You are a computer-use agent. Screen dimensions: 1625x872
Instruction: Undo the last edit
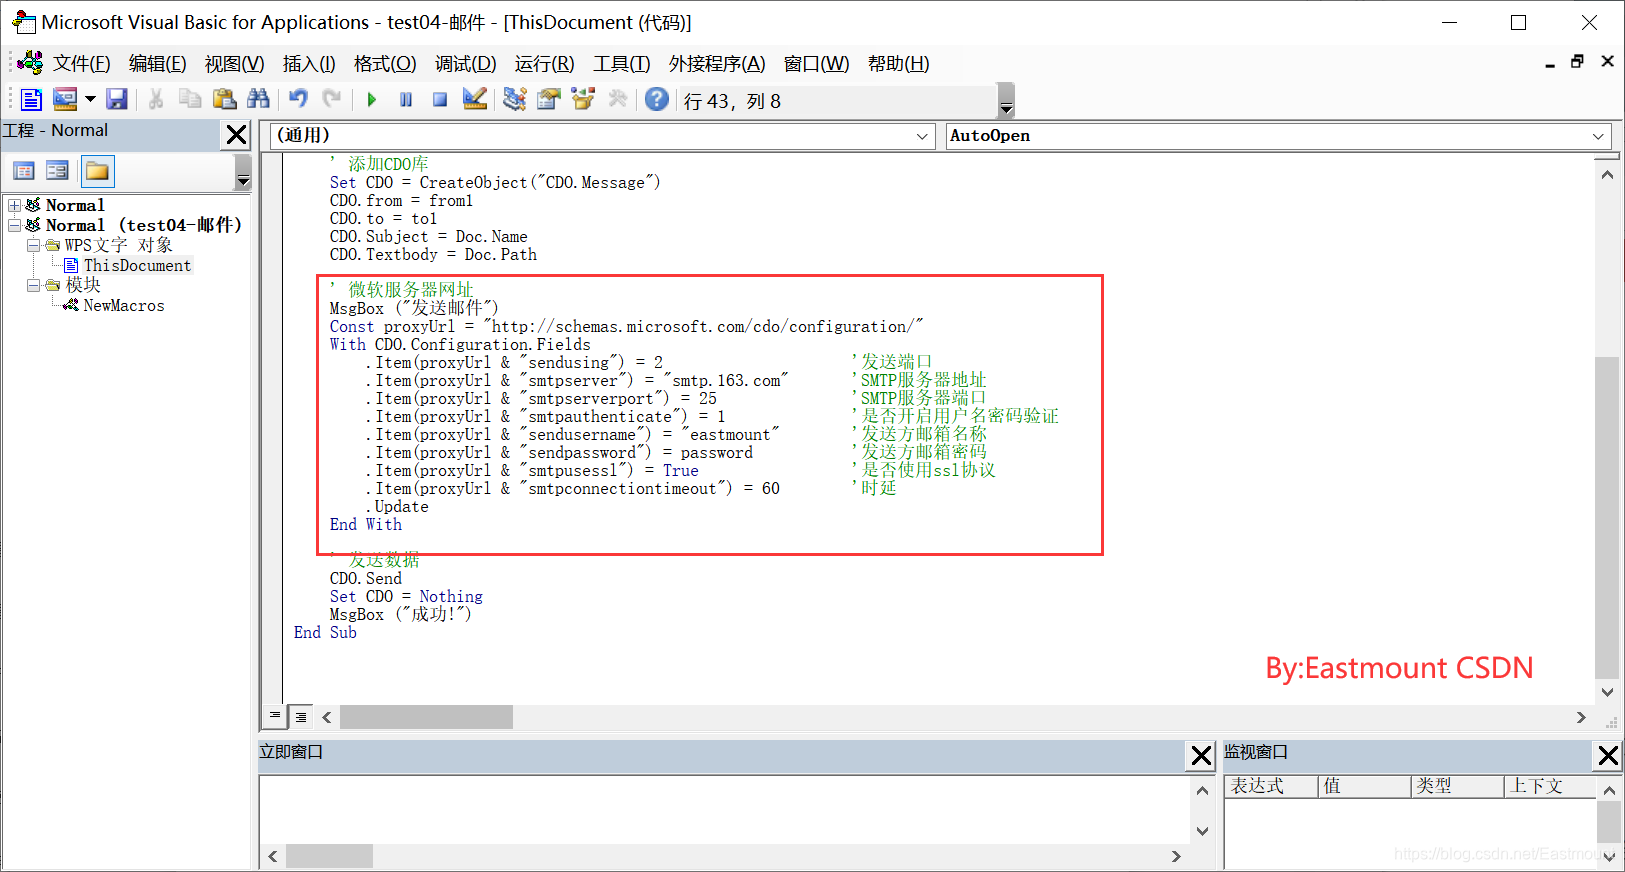298,99
